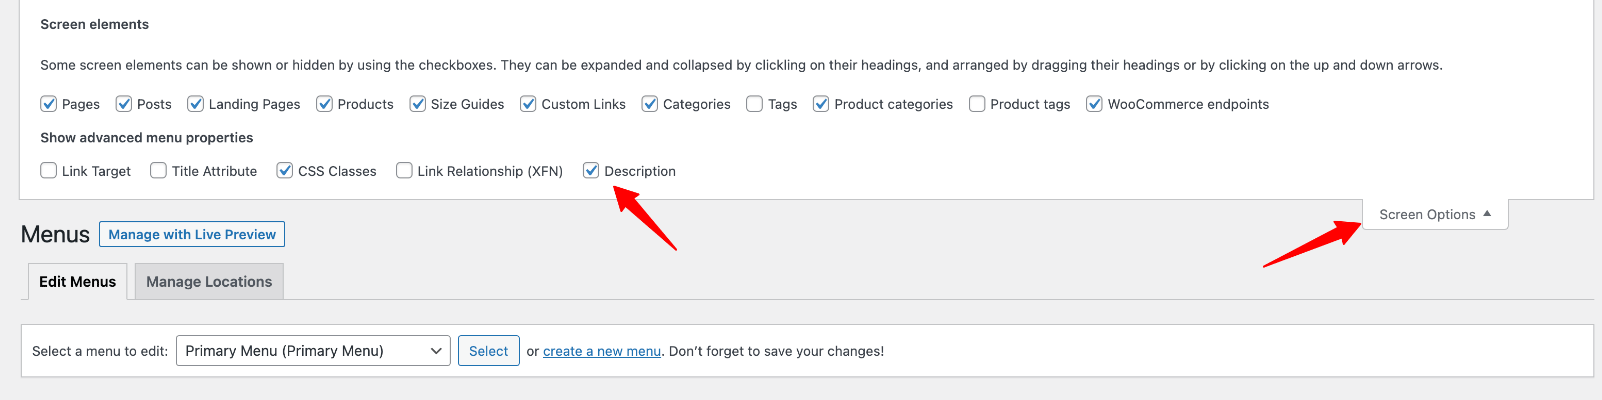
Task: Enable Link Relationship (XFN) checkbox
Action: 404,171
